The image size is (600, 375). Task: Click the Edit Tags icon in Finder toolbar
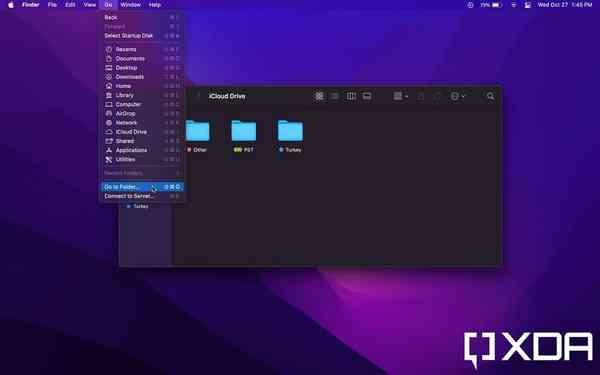click(437, 96)
